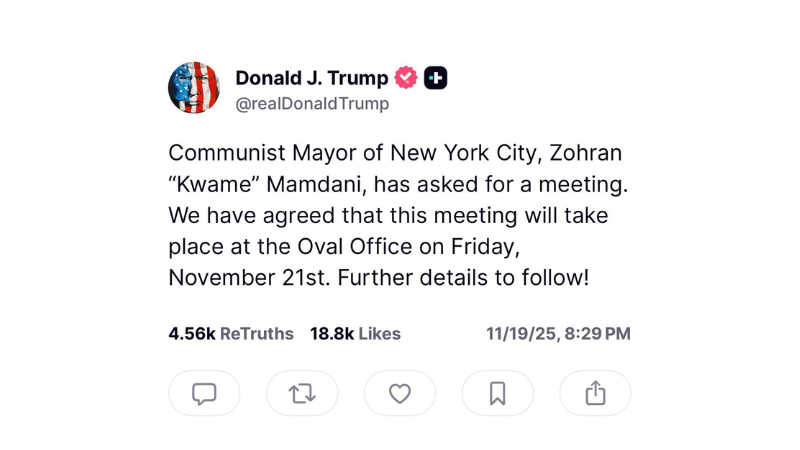Open the Donald J. Trump display name
Viewport: 800px width, 450px height.
point(311,78)
